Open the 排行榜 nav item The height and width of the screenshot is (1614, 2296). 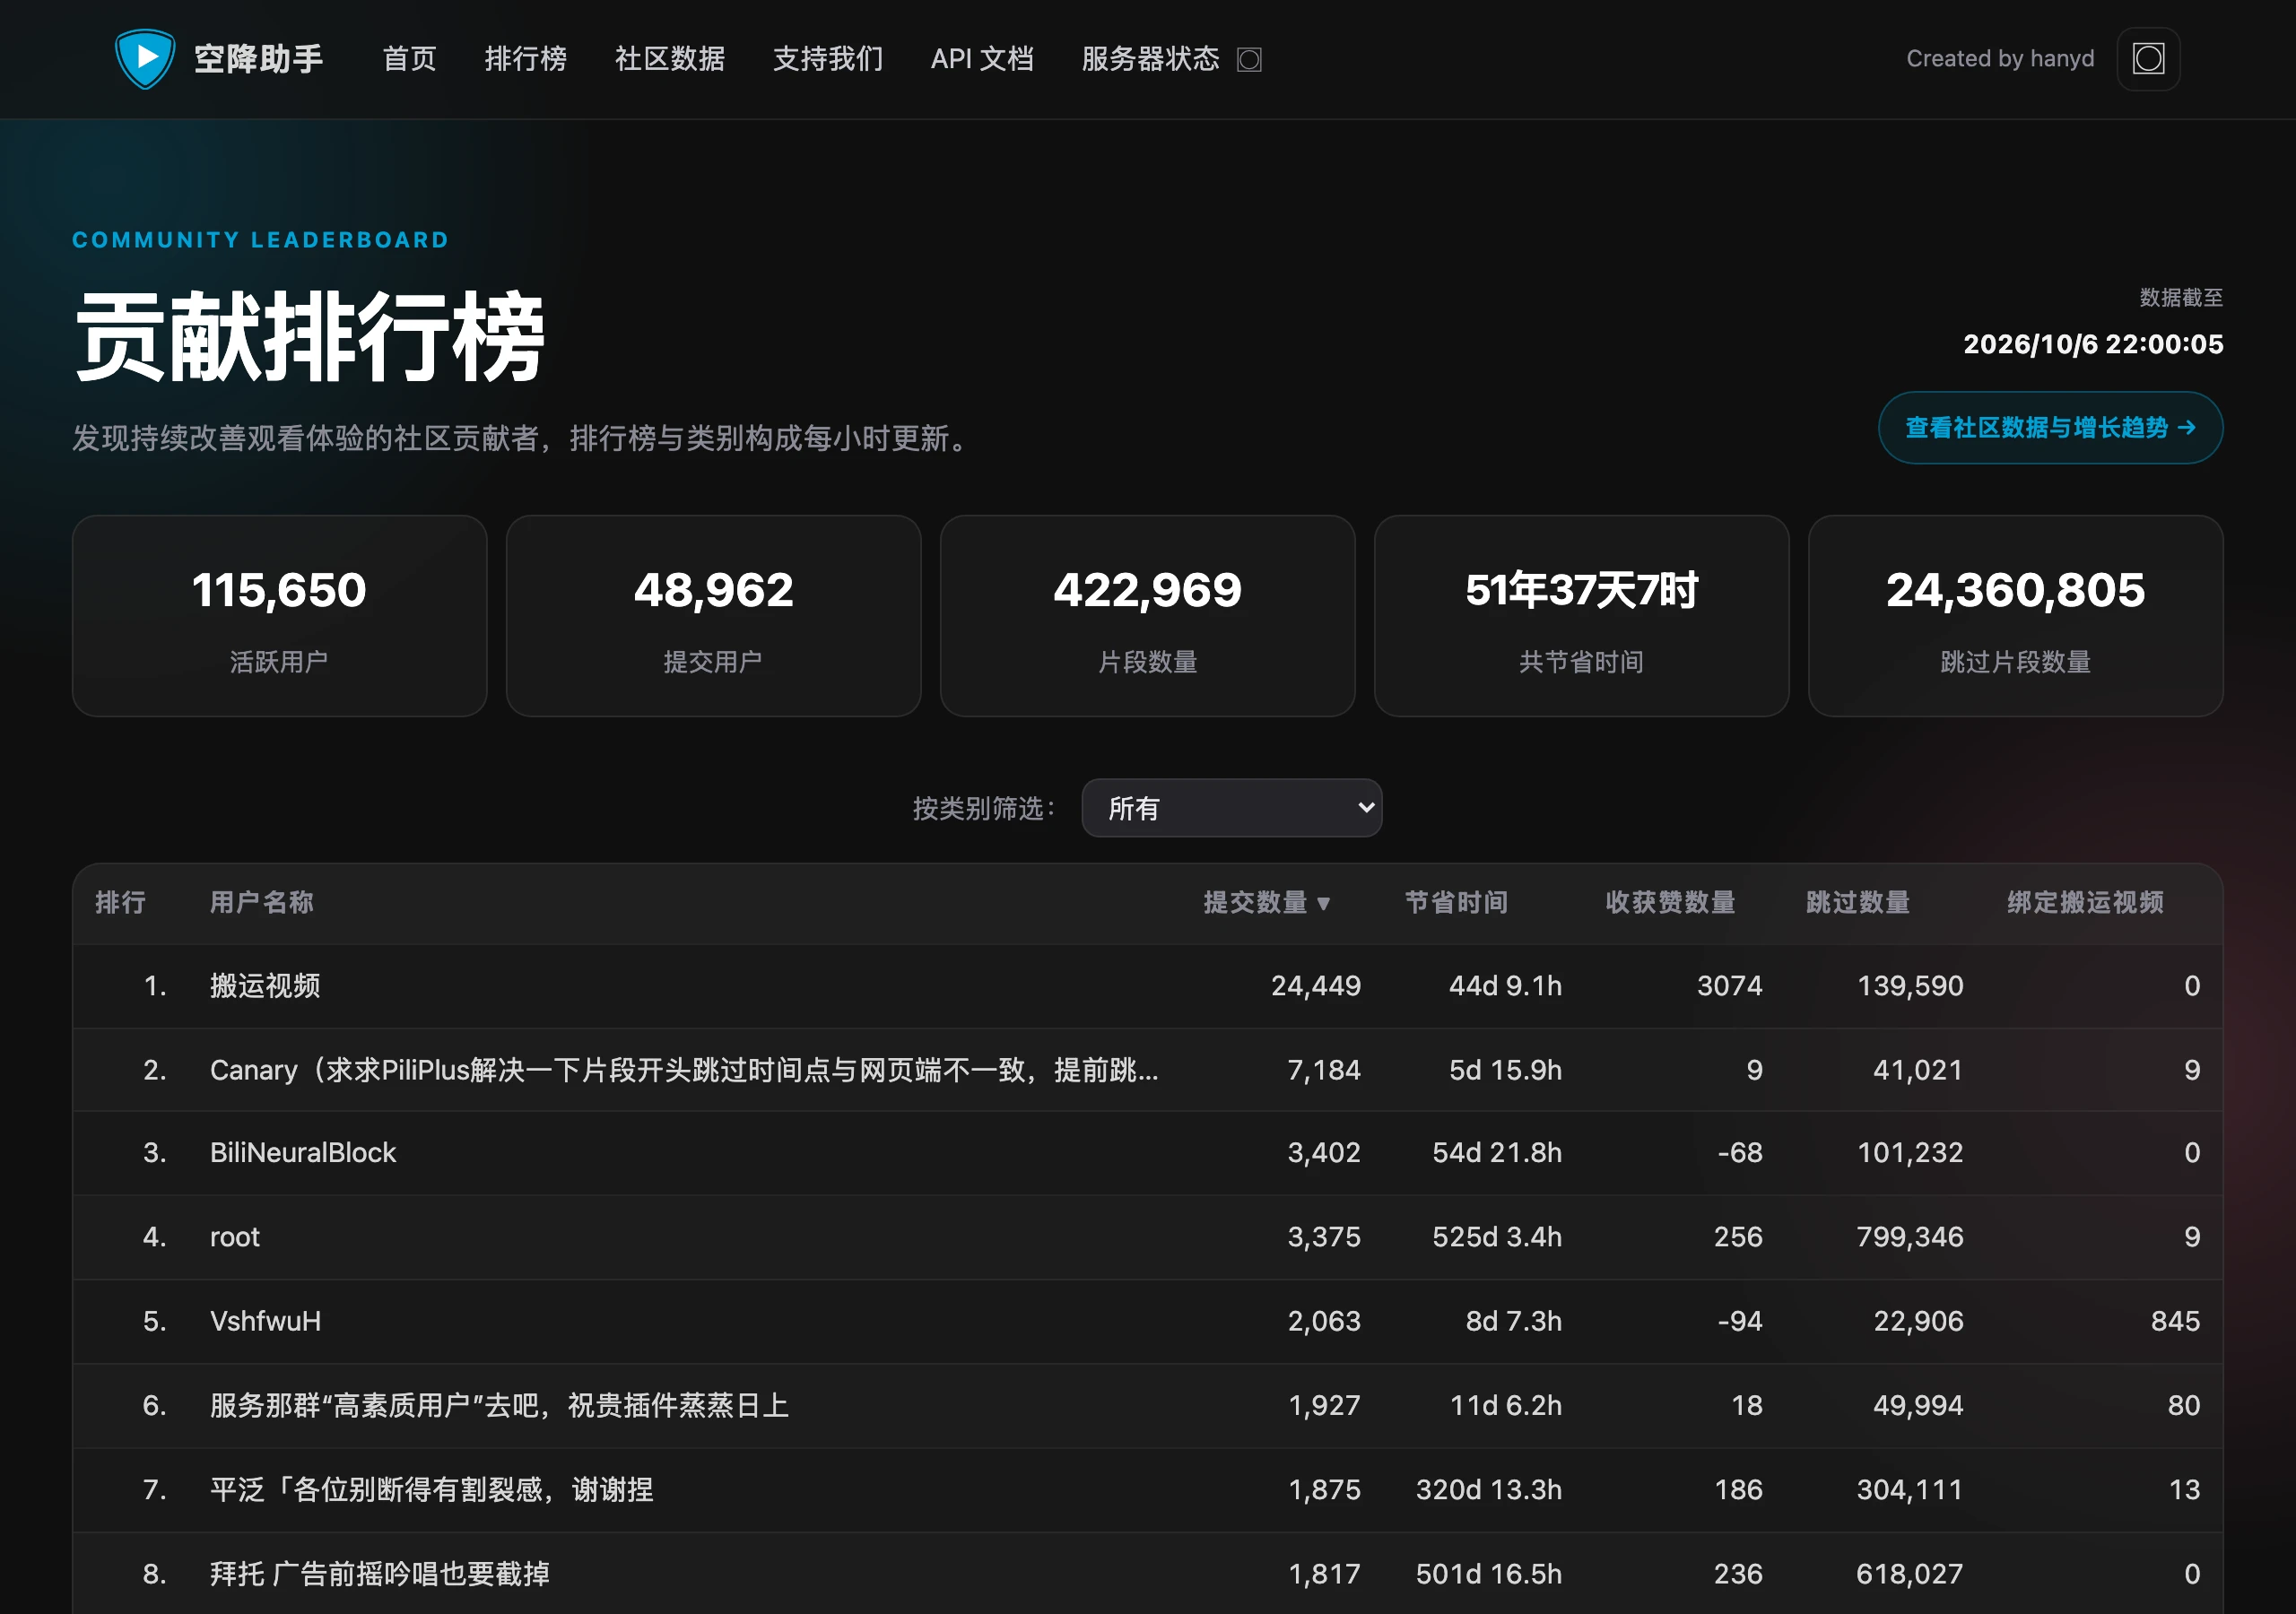(x=526, y=59)
